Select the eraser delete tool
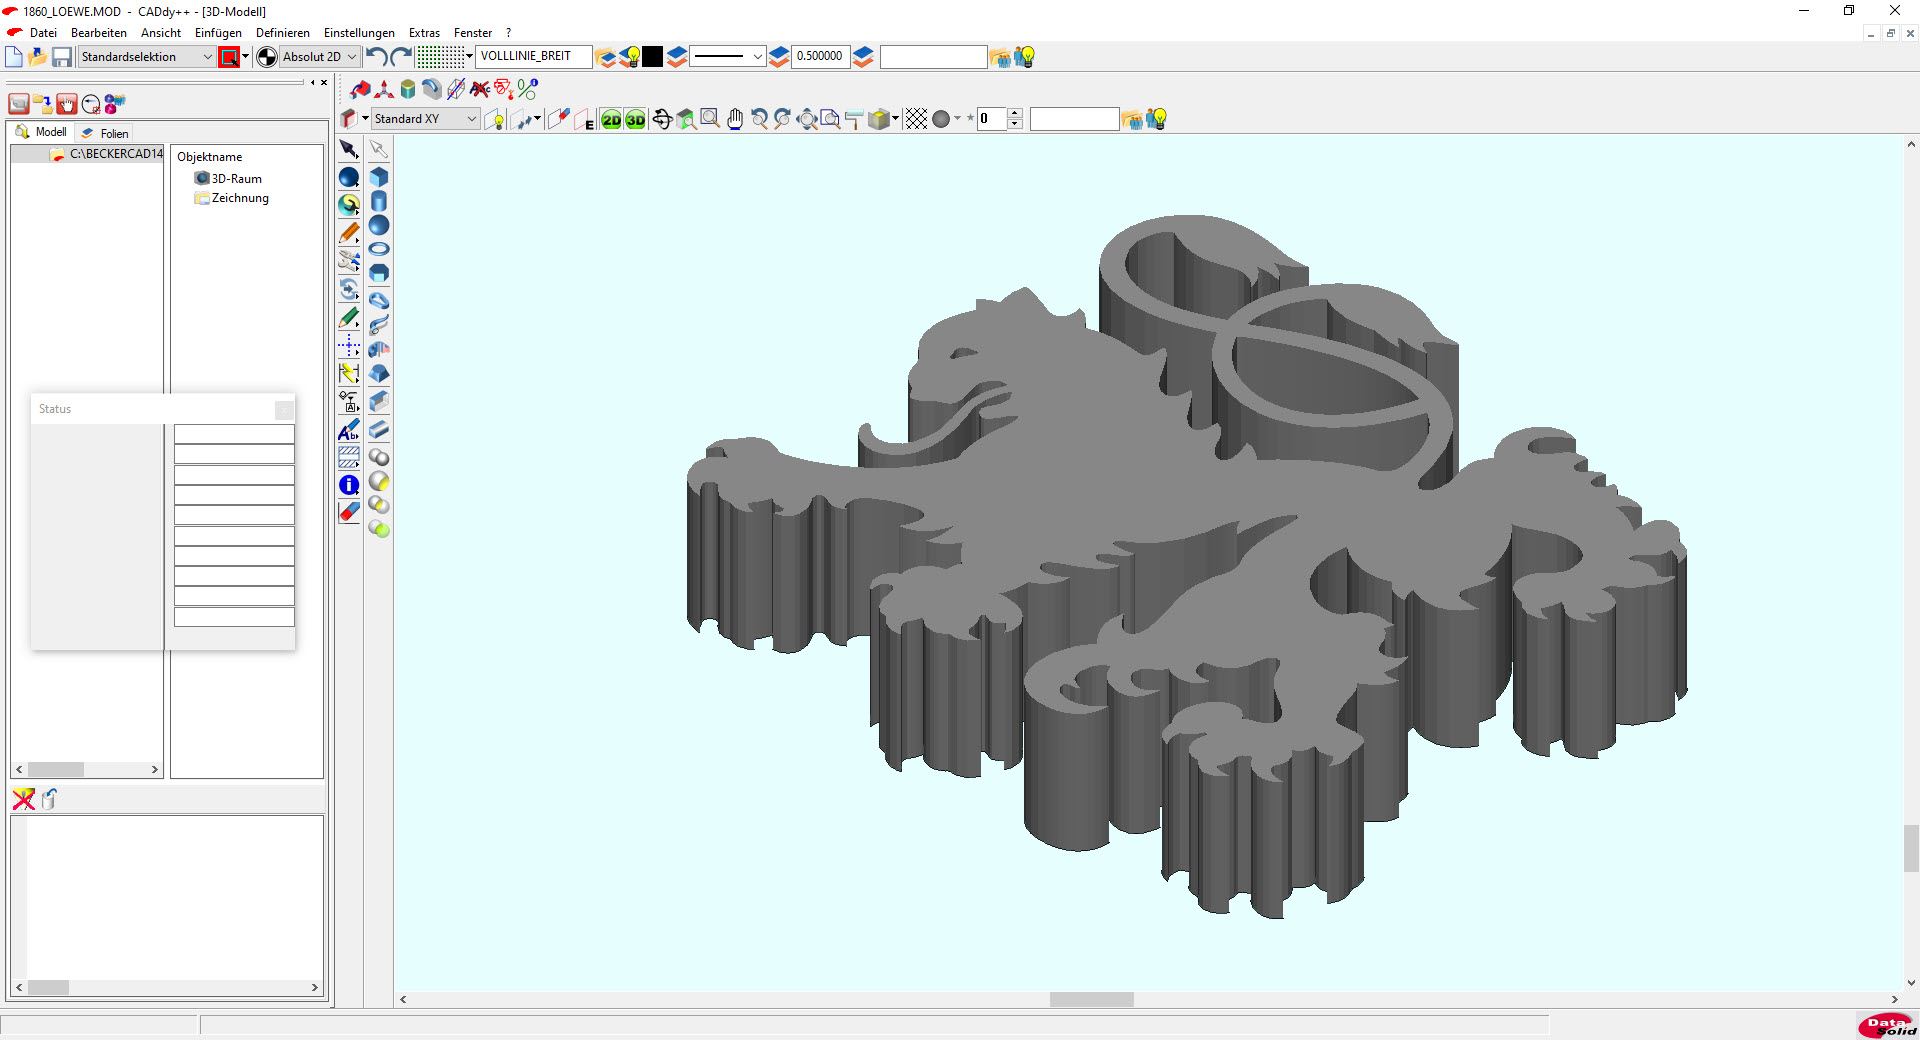 [x=349, y=512]
